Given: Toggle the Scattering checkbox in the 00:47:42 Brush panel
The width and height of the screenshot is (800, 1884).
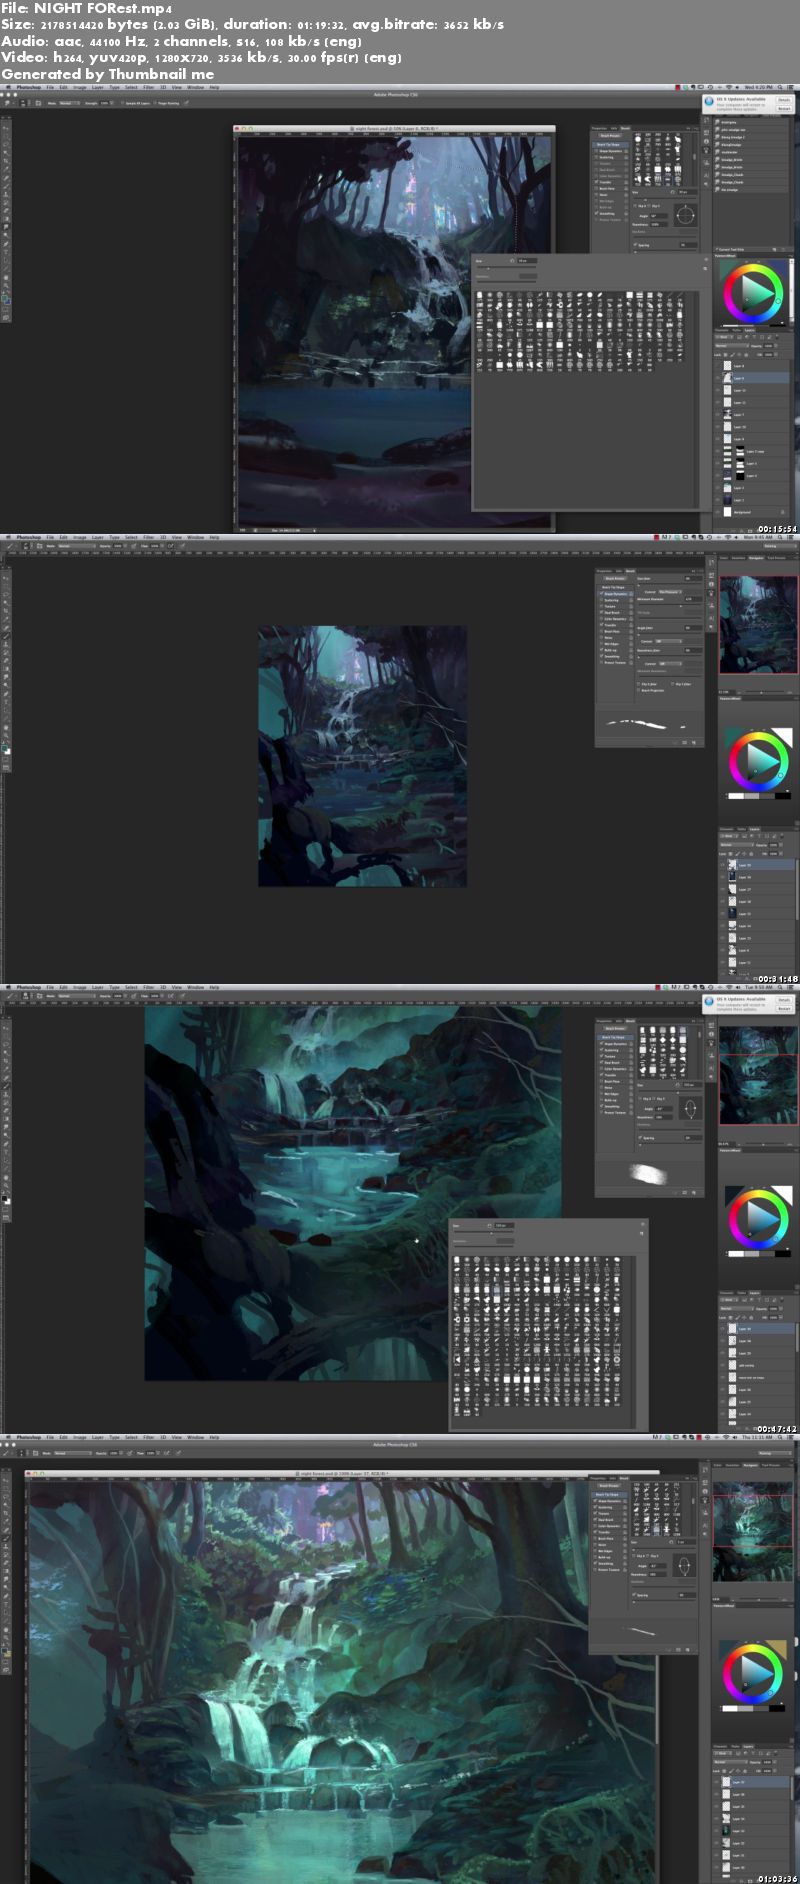Looking at the screenshot, I should coord(600,1050).
